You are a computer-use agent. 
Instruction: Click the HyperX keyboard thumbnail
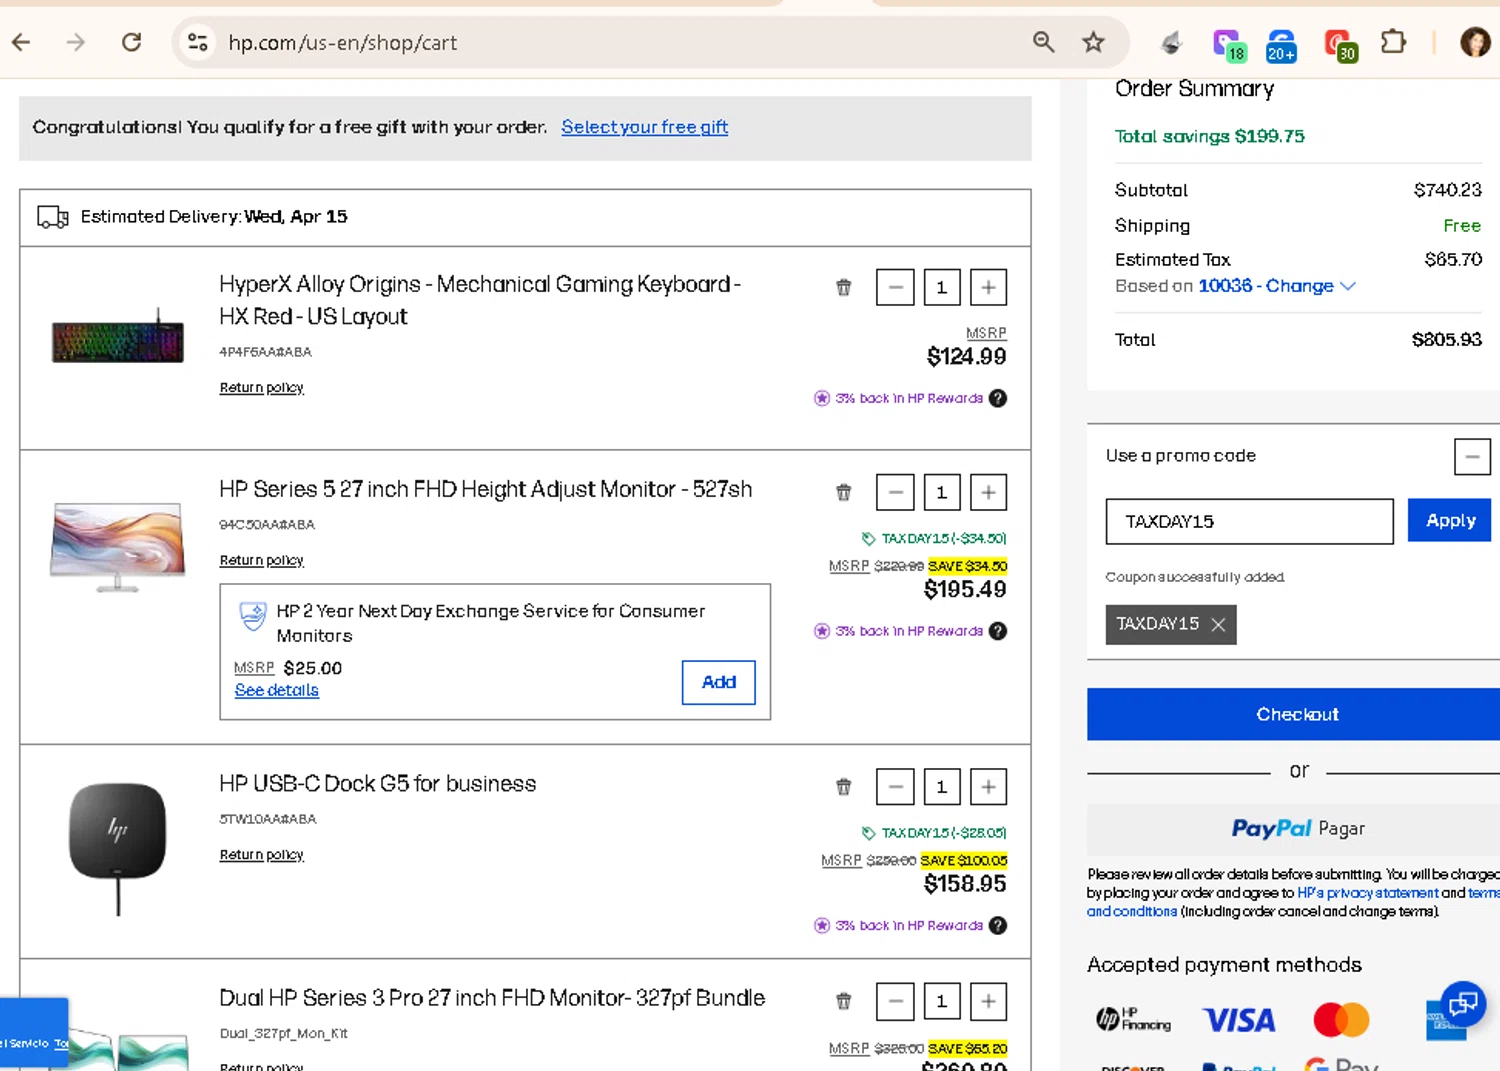(x=118, y=336)
